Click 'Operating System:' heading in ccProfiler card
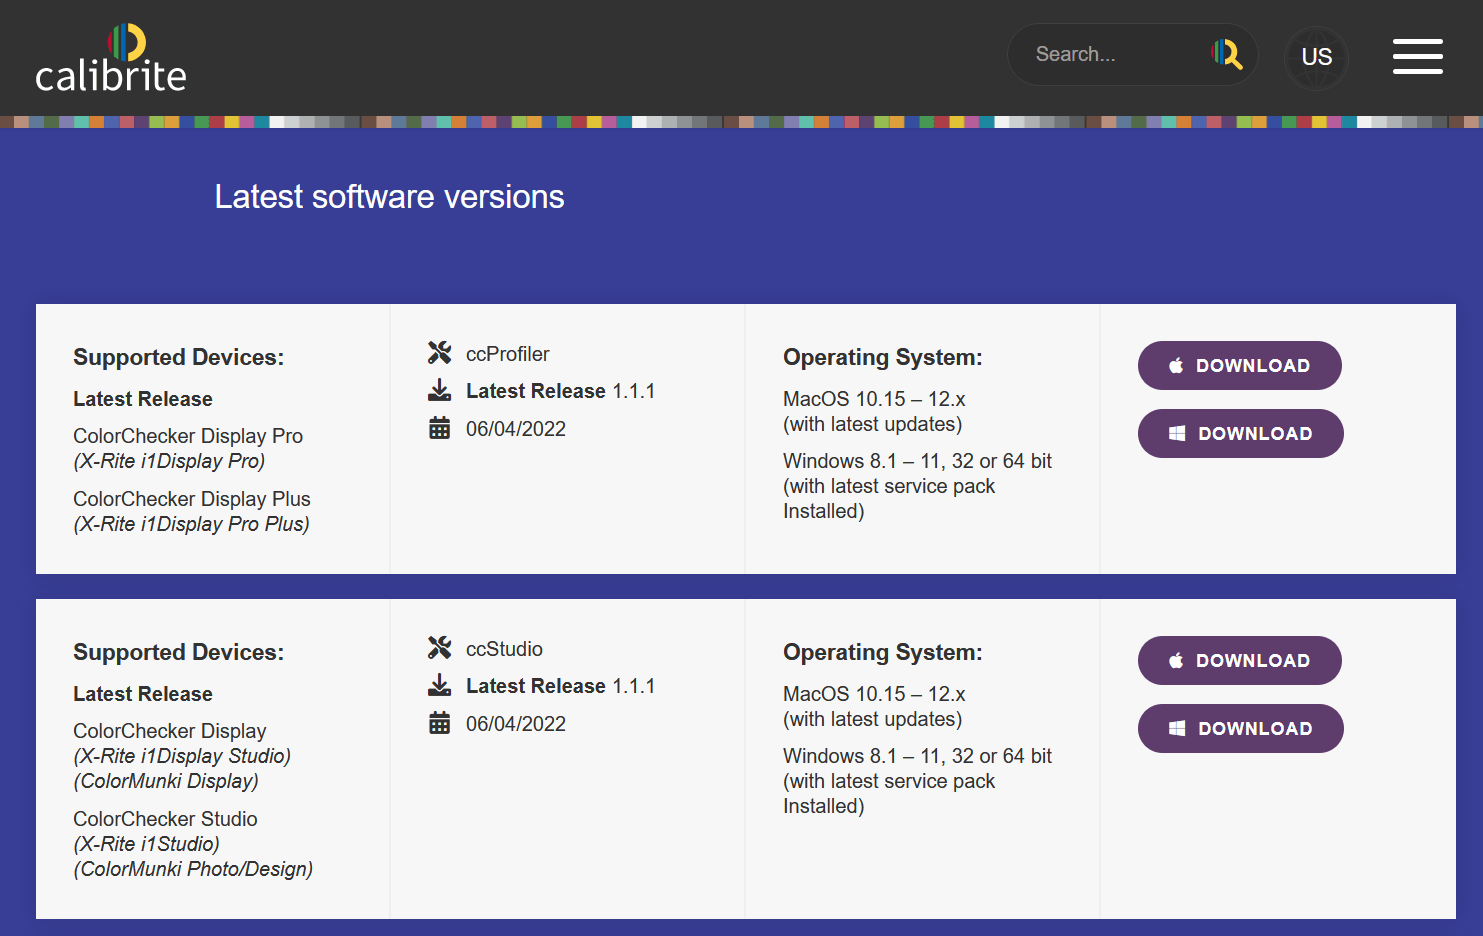 883,357
